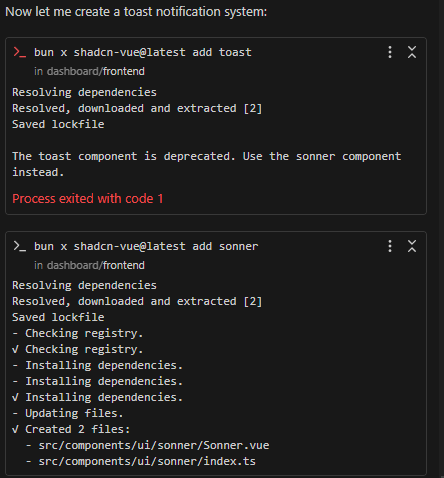Image resolution: width=444 pixels, height=478 pixels.
Task: Open more options for the sonner command
Action: click(390, 246)
